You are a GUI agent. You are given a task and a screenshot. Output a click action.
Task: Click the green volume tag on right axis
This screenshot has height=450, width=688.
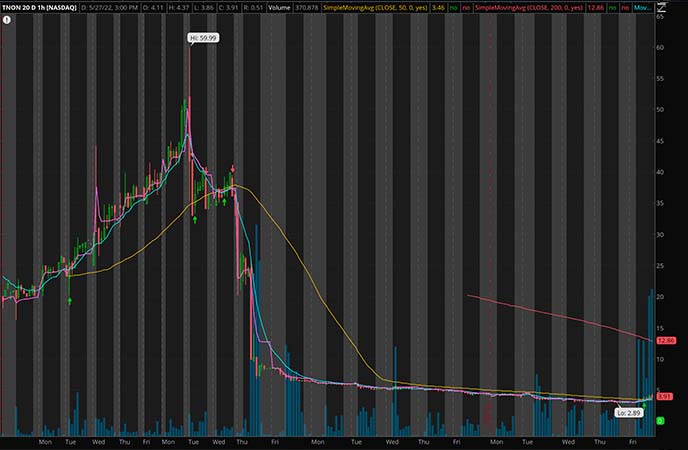pyautogui.click(x=661, y=422)
